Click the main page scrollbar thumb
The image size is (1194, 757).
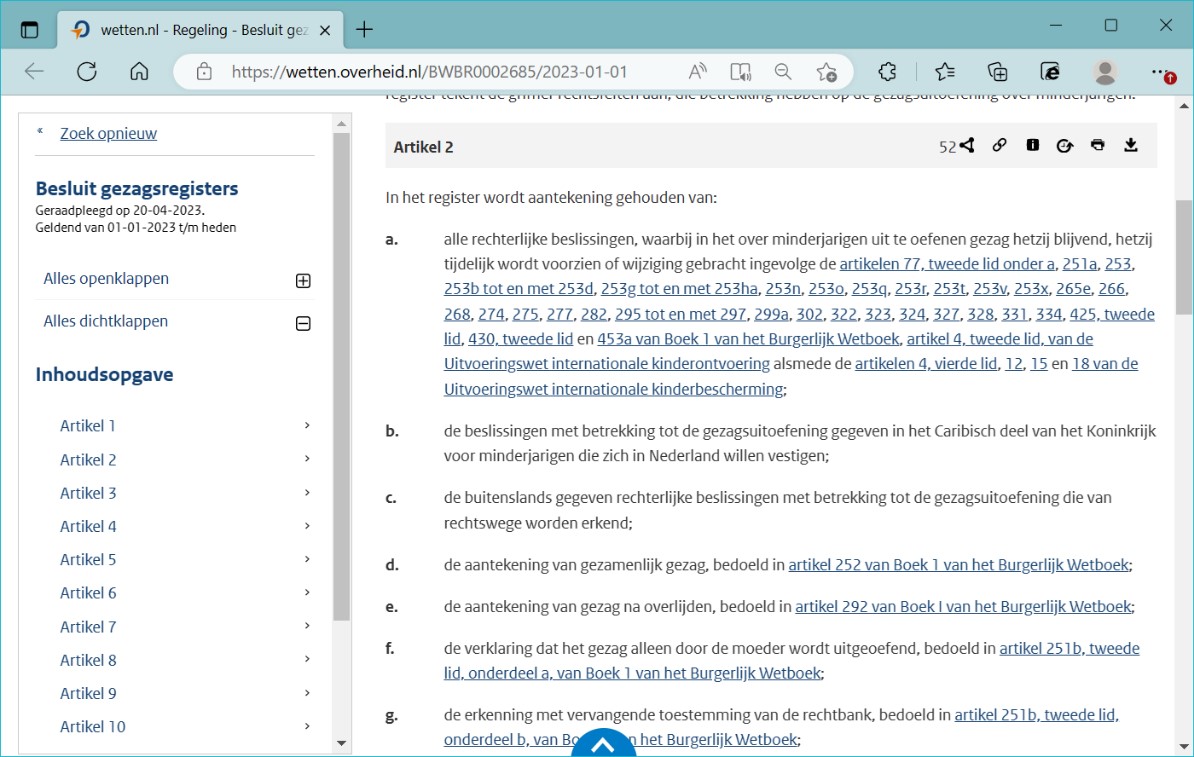point(1183,257)
